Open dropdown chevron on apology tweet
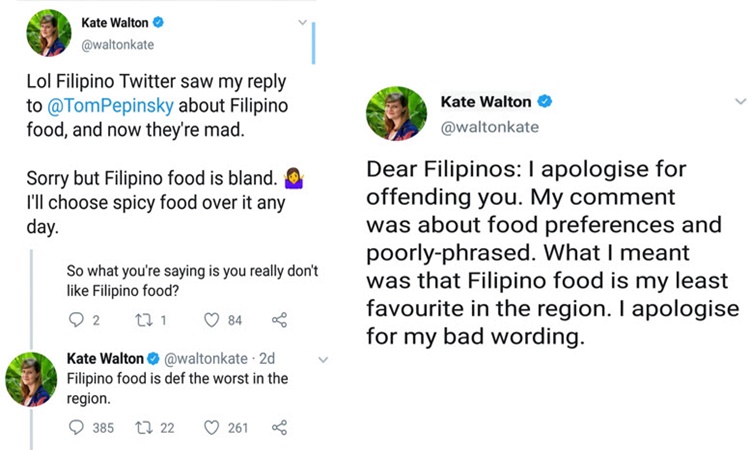The height and width of the screenshot is (450, 750). pyautogui.click(x=740, y=101)
